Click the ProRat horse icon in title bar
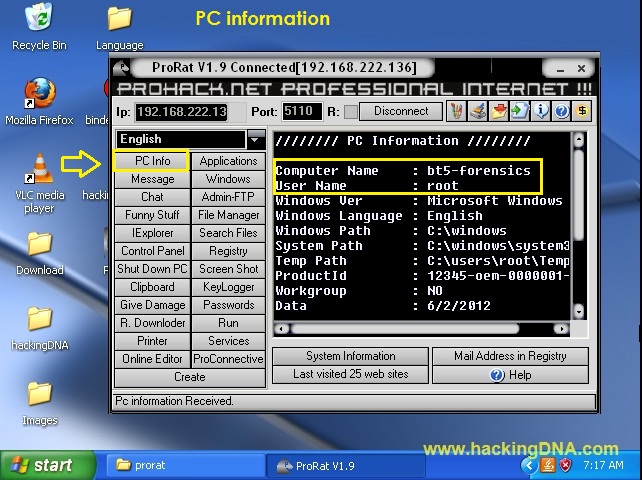 [121, 67]
